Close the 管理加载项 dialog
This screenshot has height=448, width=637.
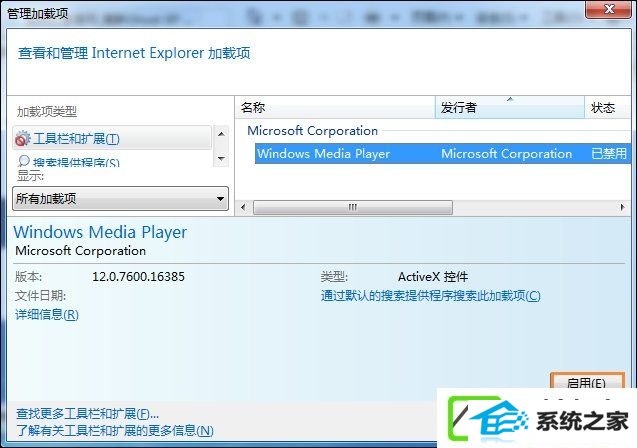[x=608, y=9]
